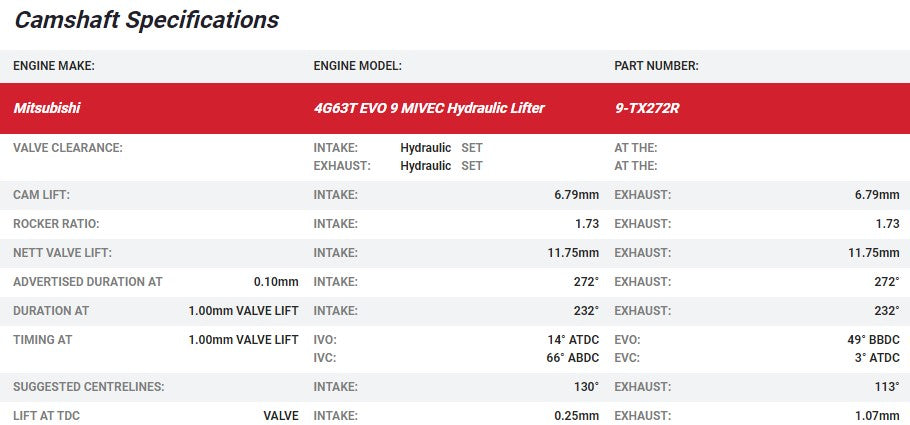Click the exhaust lift at TDC 1.07mm
Viewport: 910px width, 425px height.
(x=877, y=415)
